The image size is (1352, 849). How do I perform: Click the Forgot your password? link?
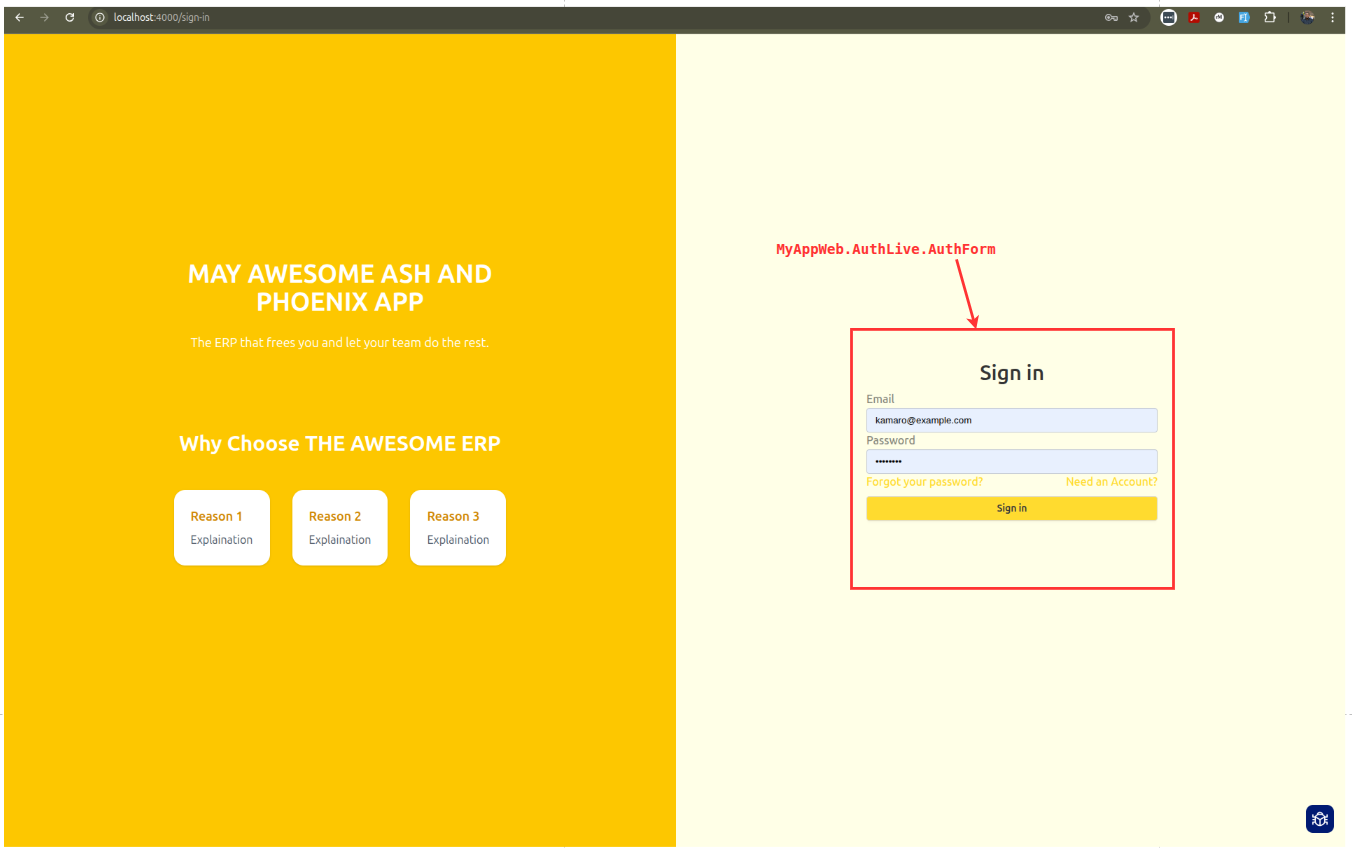(x=924, y=482)
